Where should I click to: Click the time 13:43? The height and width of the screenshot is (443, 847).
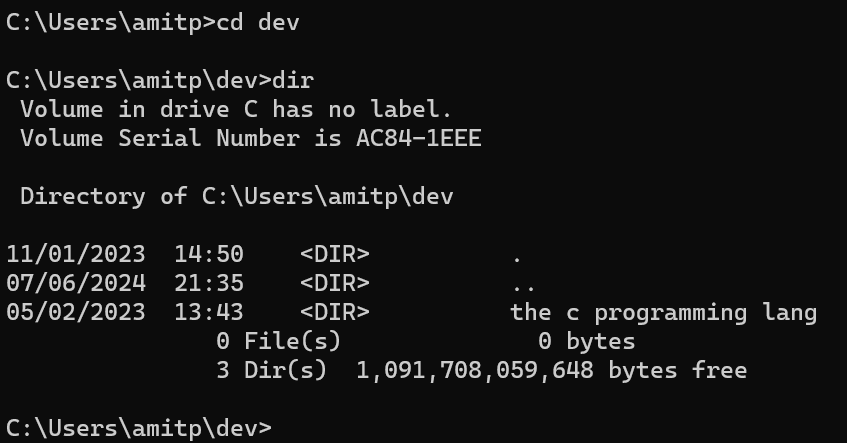pos(208,312)
